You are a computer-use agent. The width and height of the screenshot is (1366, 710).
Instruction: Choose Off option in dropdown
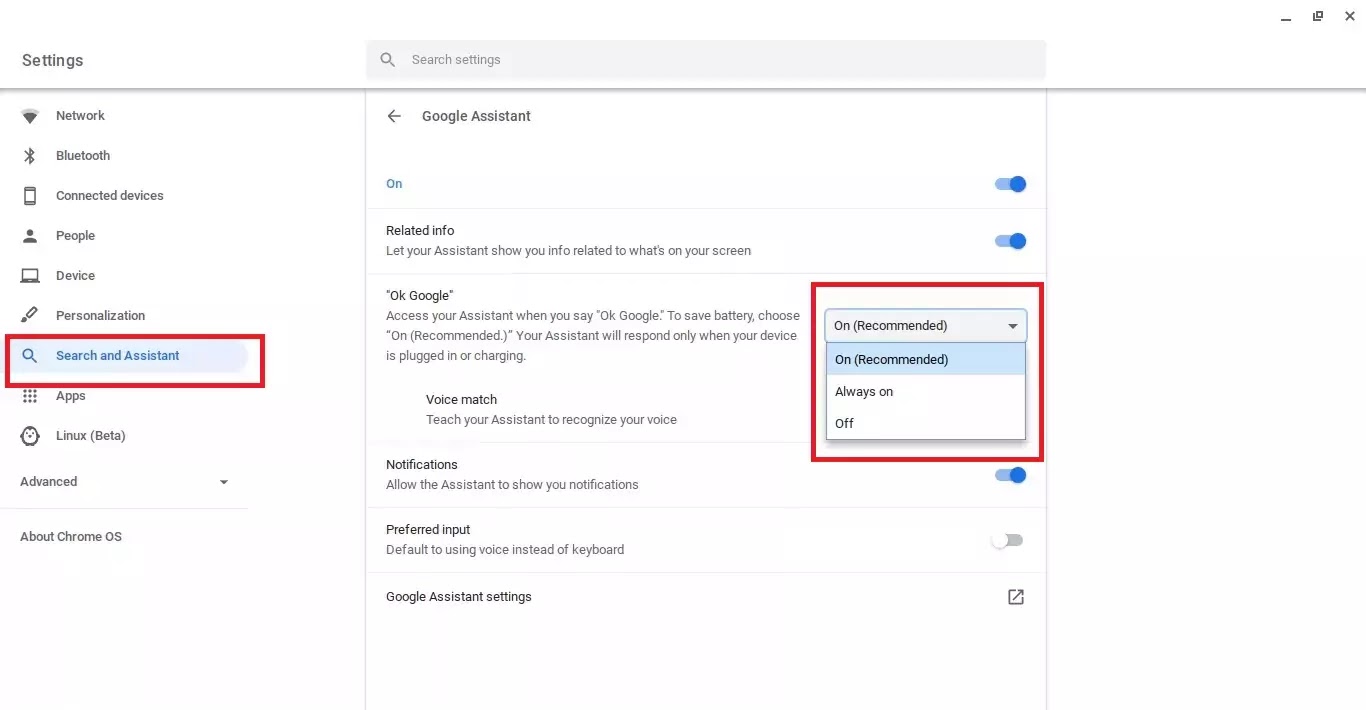coord(926,424)
